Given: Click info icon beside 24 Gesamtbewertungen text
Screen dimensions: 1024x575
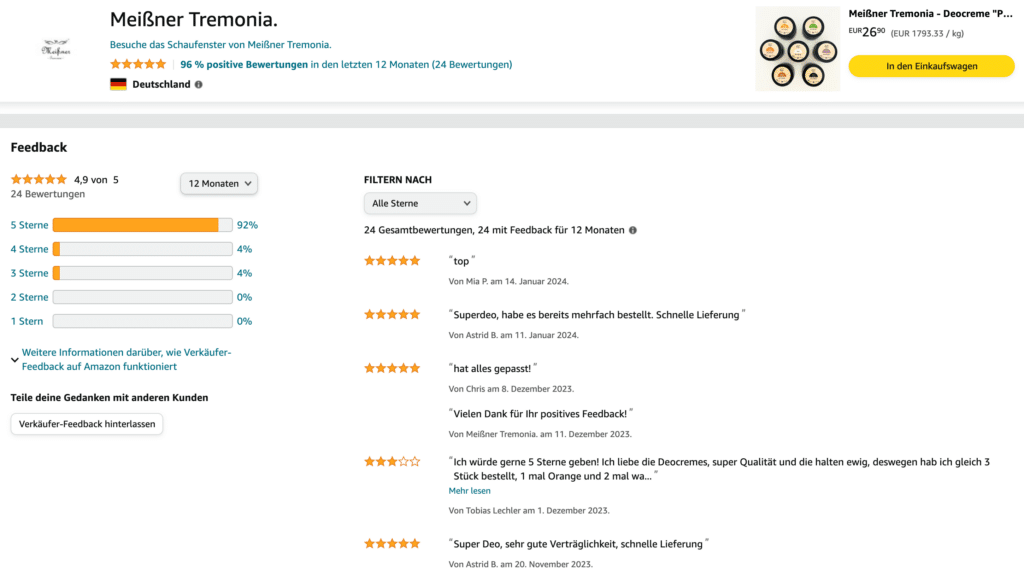Looking at the screenshot, I should tap(633, 230).
